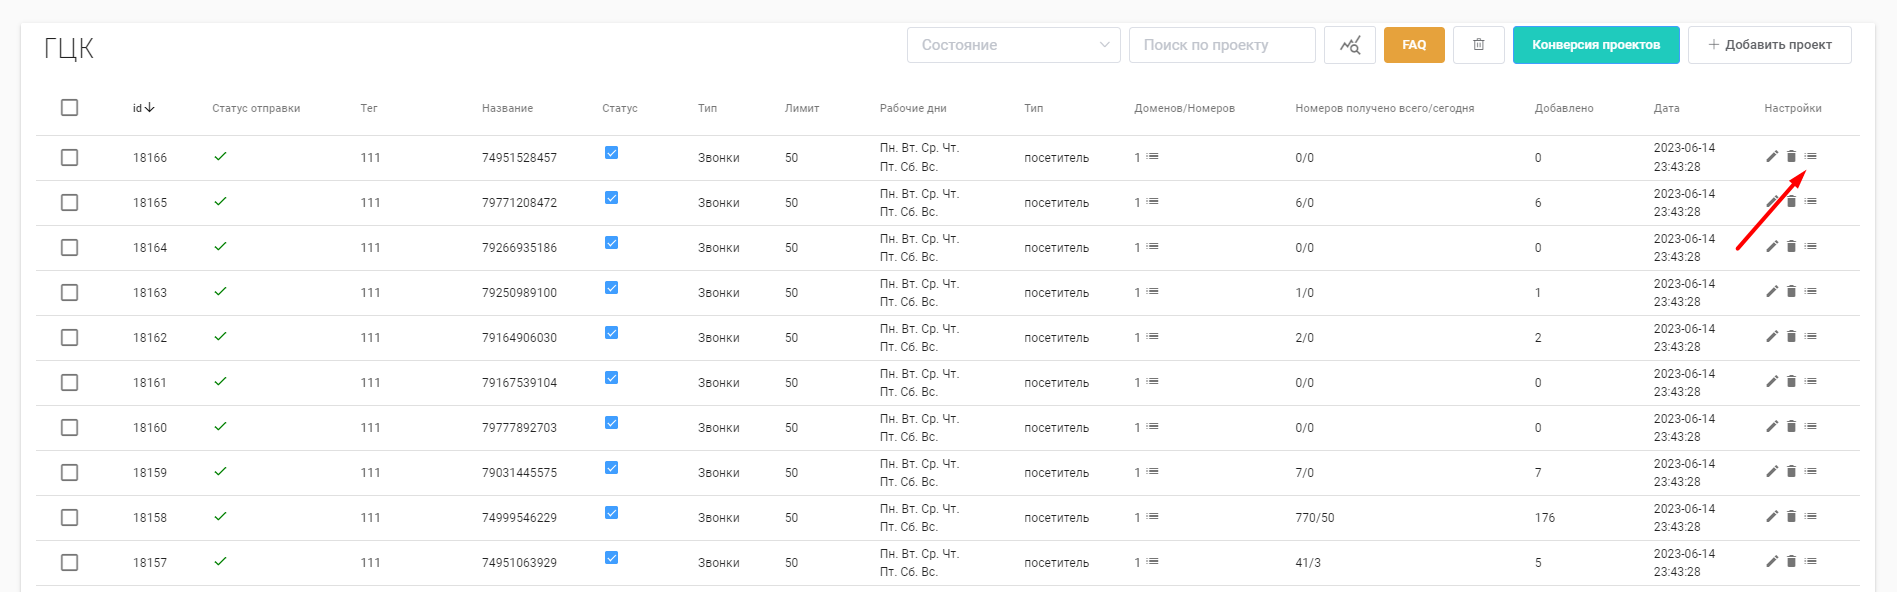1897x592 pixels.
Task: Click the Название column header
Action: pos(507,108)
